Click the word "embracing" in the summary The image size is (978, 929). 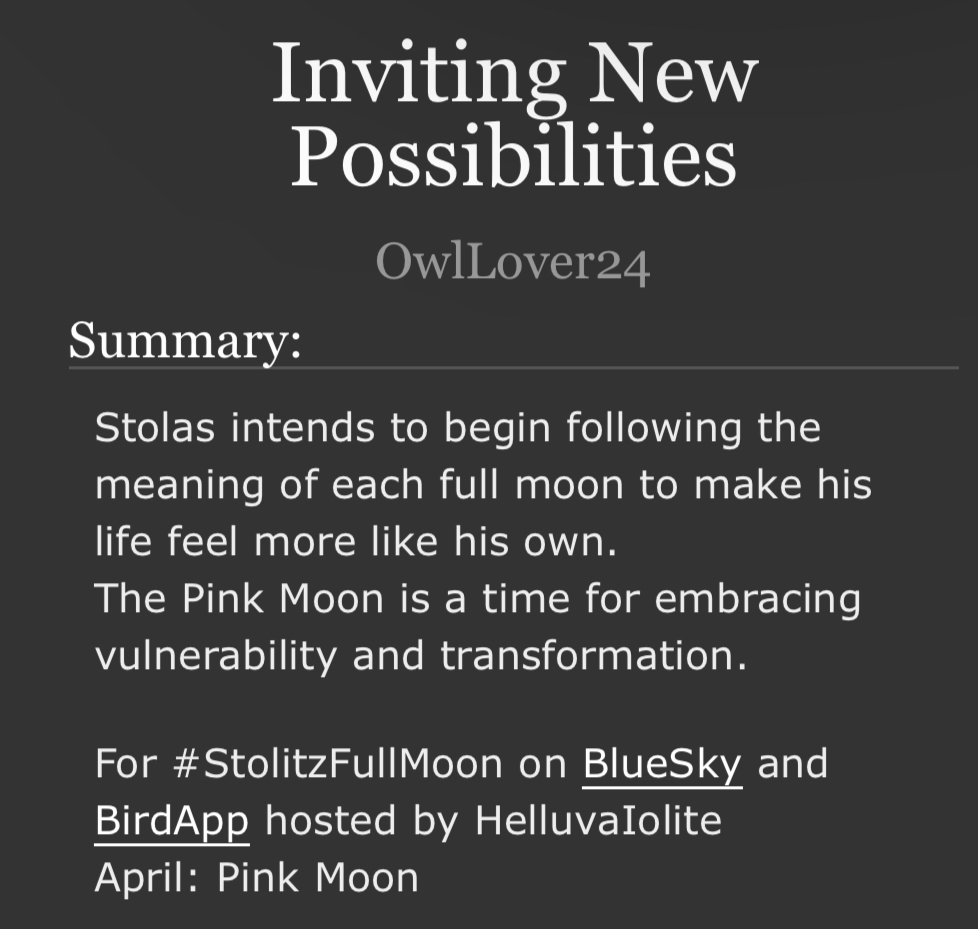pos(757,599)
